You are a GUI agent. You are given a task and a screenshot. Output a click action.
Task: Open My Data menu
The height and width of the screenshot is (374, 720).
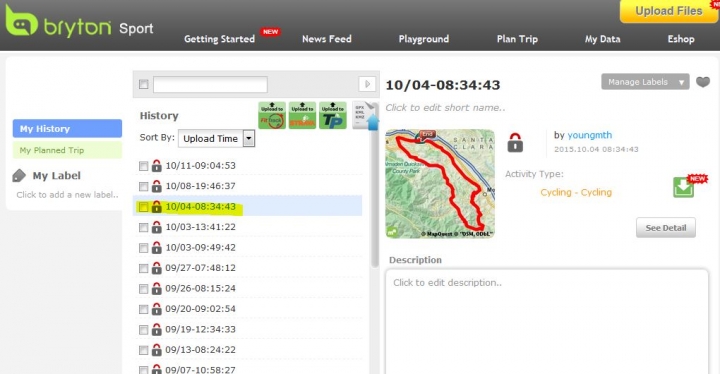point(602,39)
